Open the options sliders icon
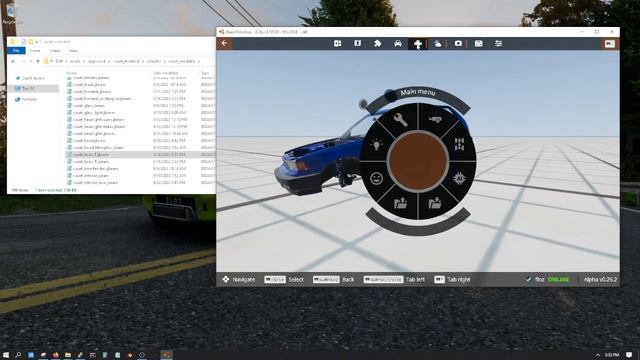Image resolution: width=640 pixels, height=360 pixels. point(498,43)
